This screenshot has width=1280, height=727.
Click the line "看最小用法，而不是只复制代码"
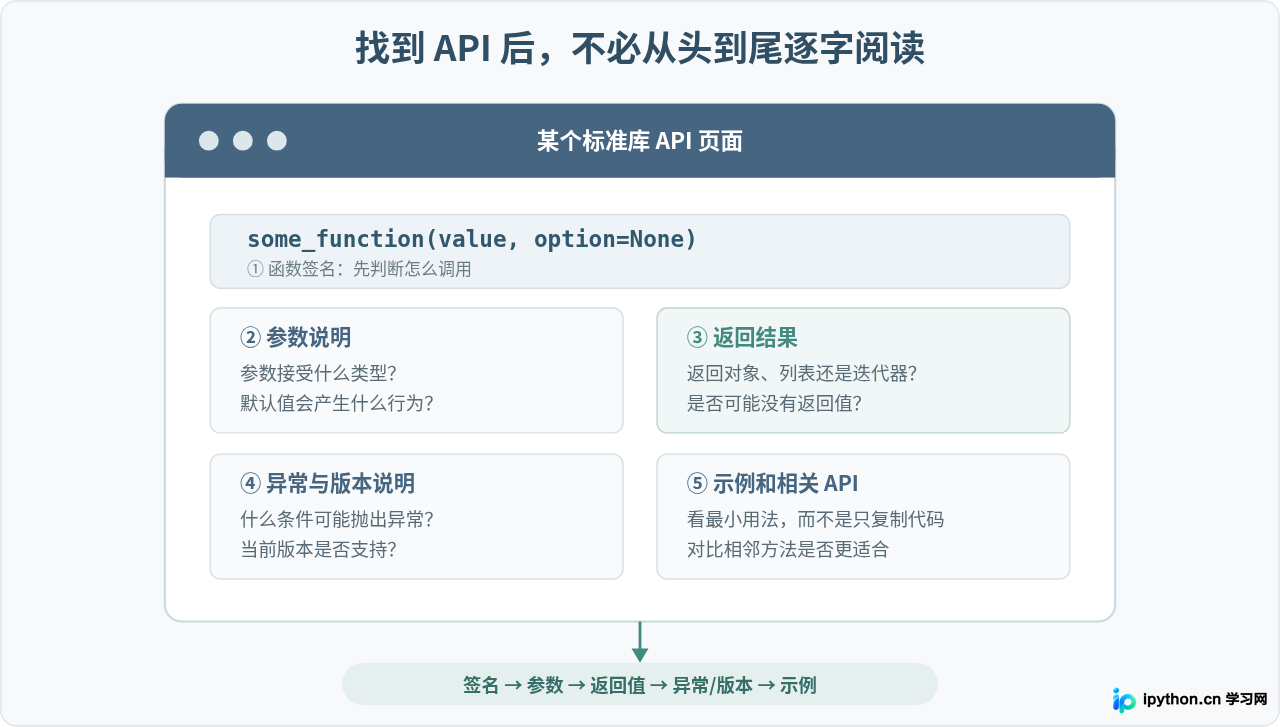(x=816, y=519)
